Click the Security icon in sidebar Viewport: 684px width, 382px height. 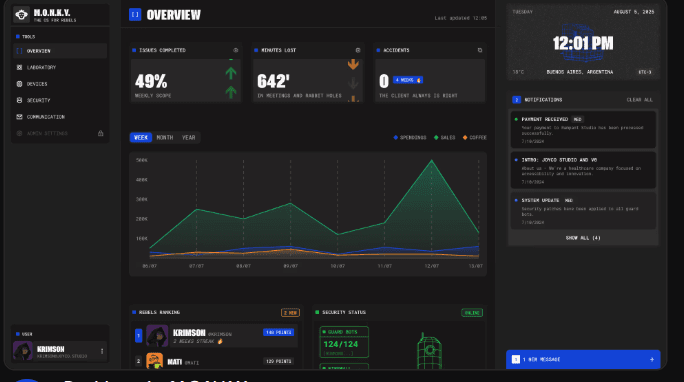click(19, 100)
